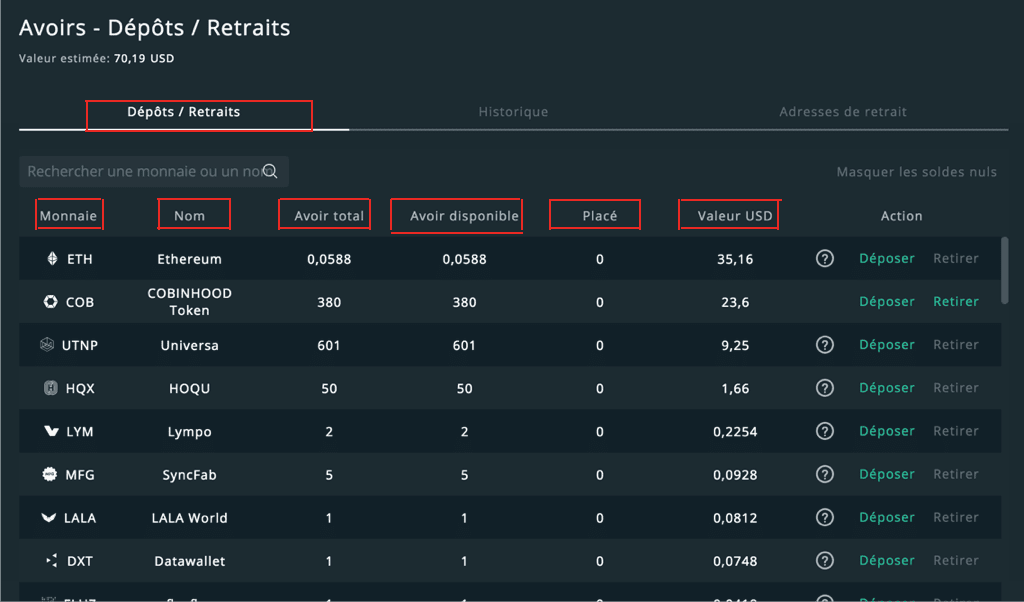Sort by Monnaie column header
Image resolution: width=1024 pixels, height=602 pixels.
click(68, 215)
